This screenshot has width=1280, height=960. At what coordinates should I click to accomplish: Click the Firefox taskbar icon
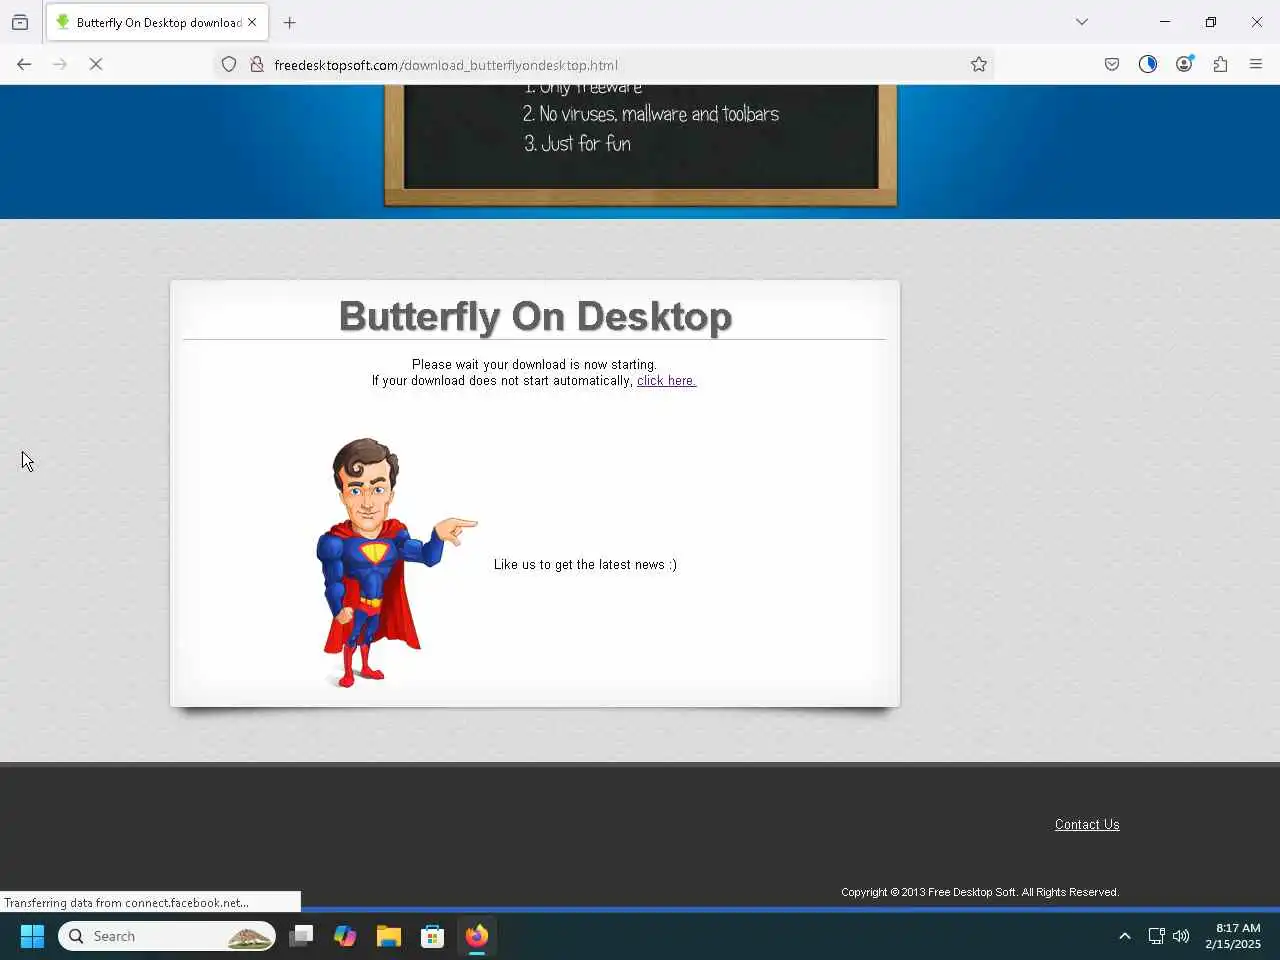477,936
